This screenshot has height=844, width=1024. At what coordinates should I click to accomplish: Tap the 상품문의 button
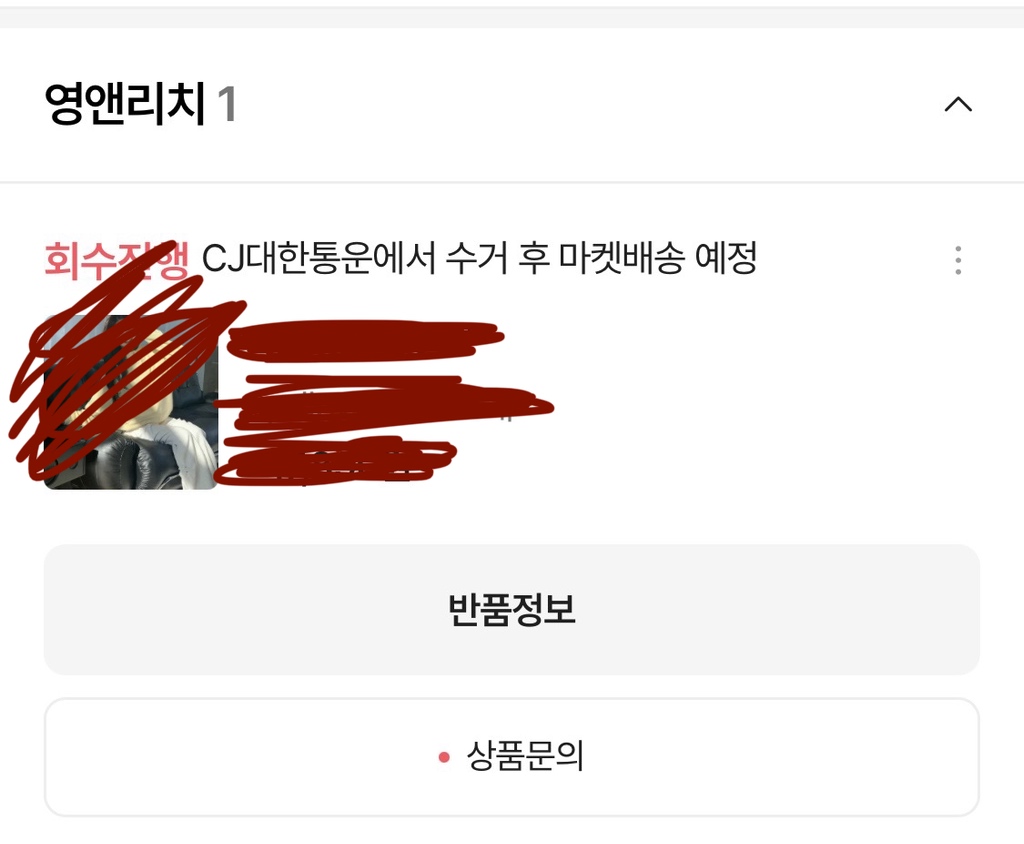point(511,757)
